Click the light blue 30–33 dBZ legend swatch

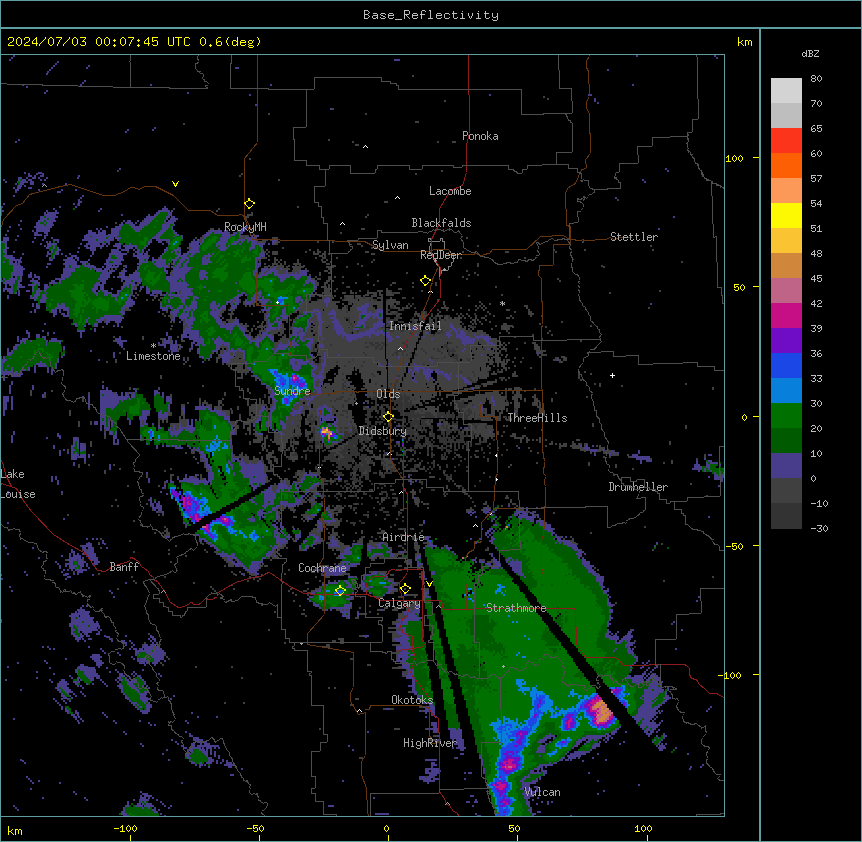click(786, 391)
